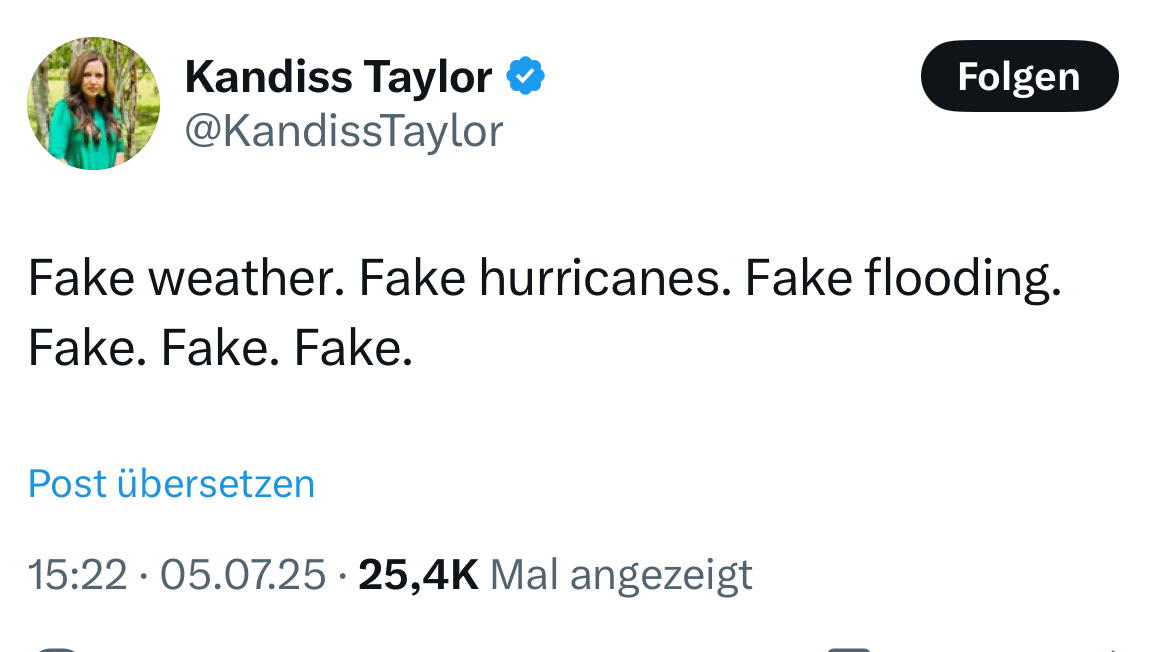Click the 25,4K view count
The image size is (1170, 652).
pos(418,575)
